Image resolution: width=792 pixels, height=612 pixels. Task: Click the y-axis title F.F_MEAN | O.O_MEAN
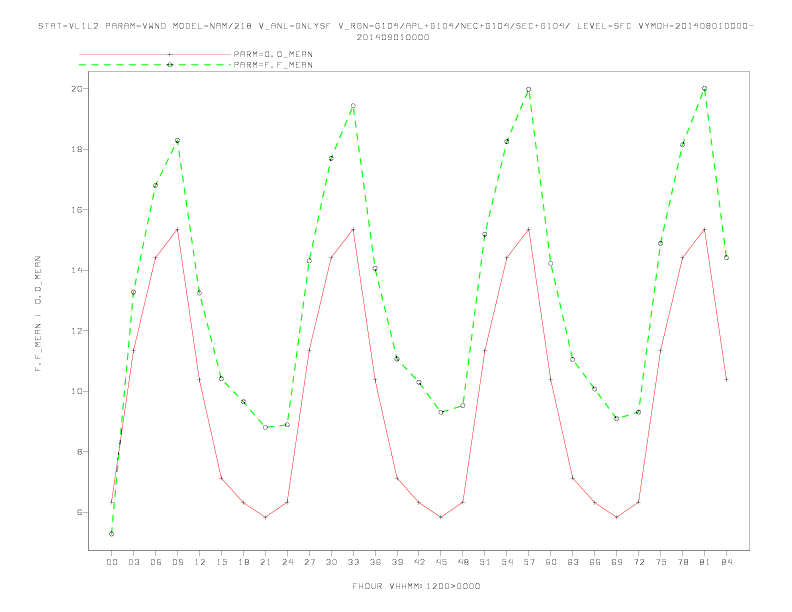(38, 314)
